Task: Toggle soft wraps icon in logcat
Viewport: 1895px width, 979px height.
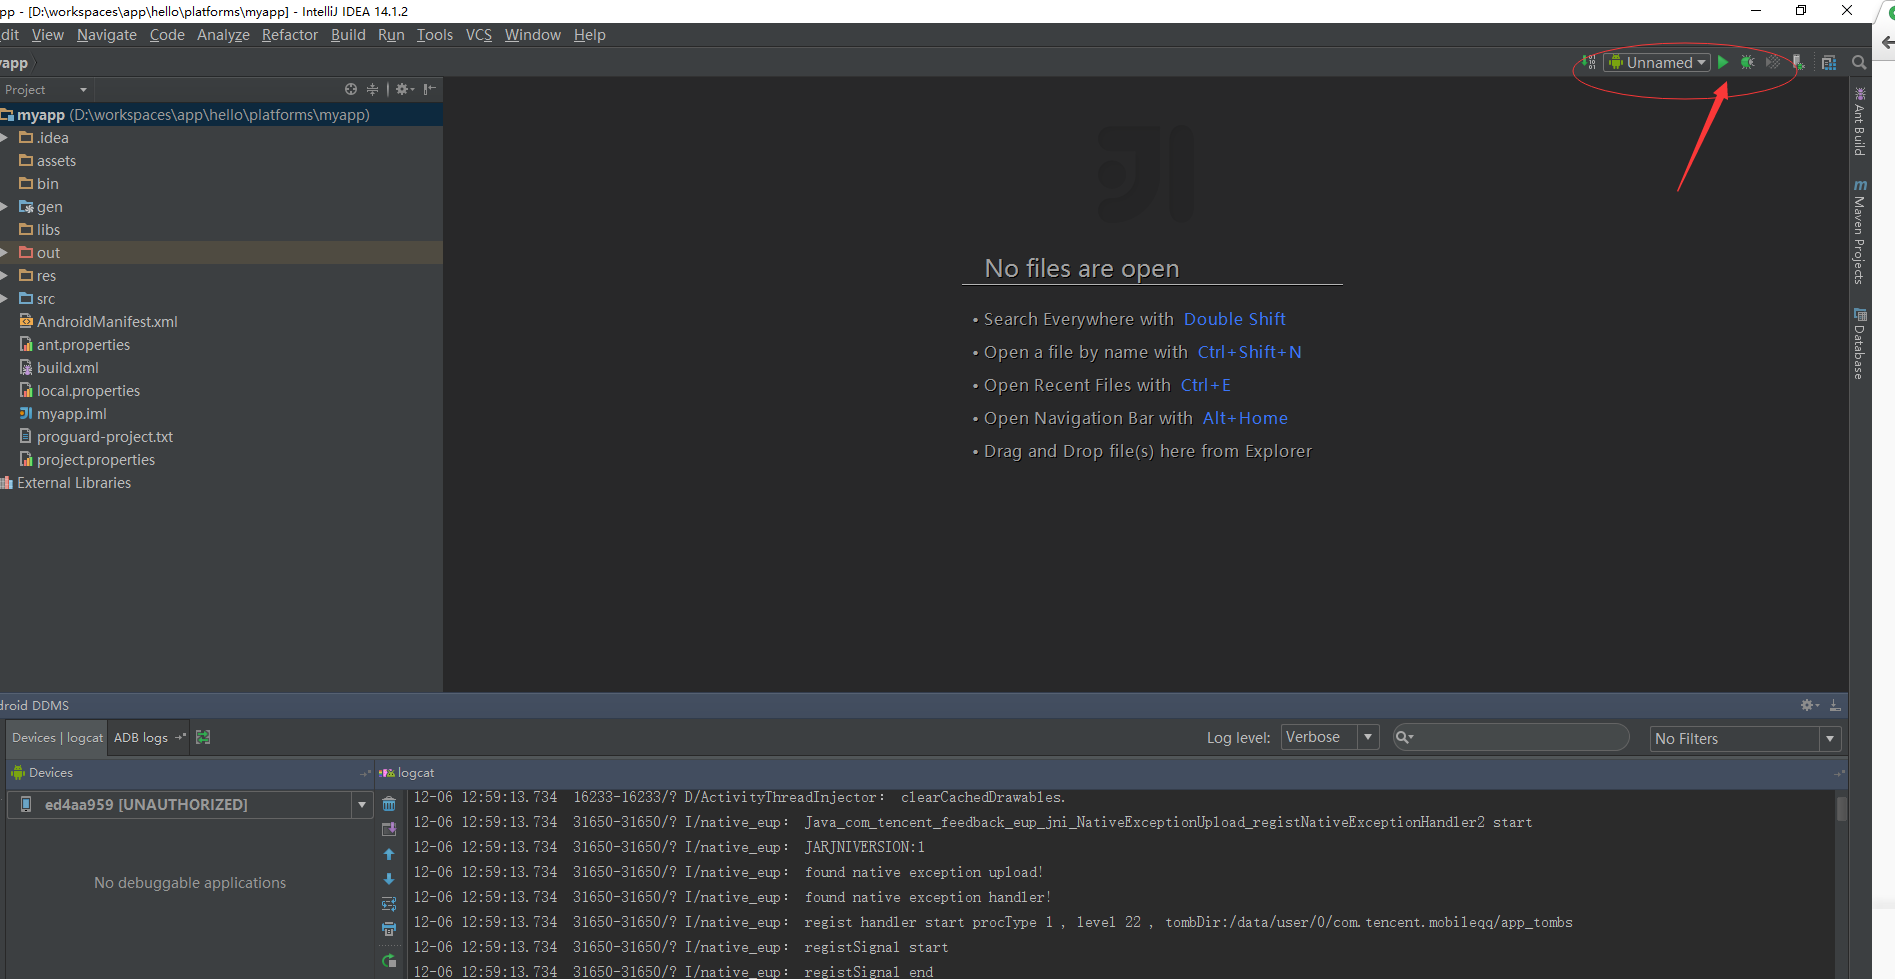Action: [389, 904]
